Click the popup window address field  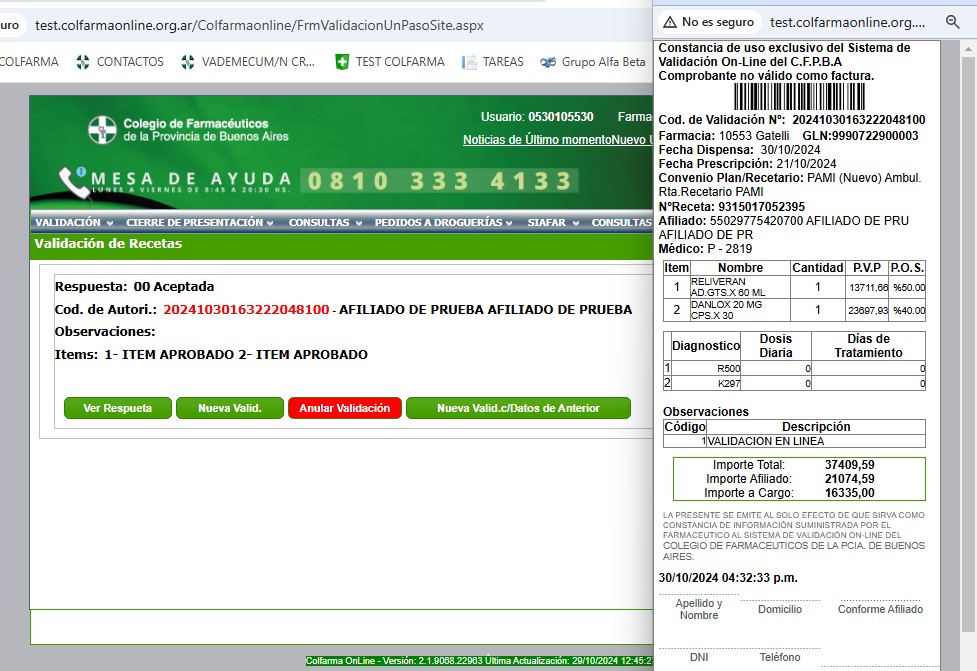click(x=847, y=22)
